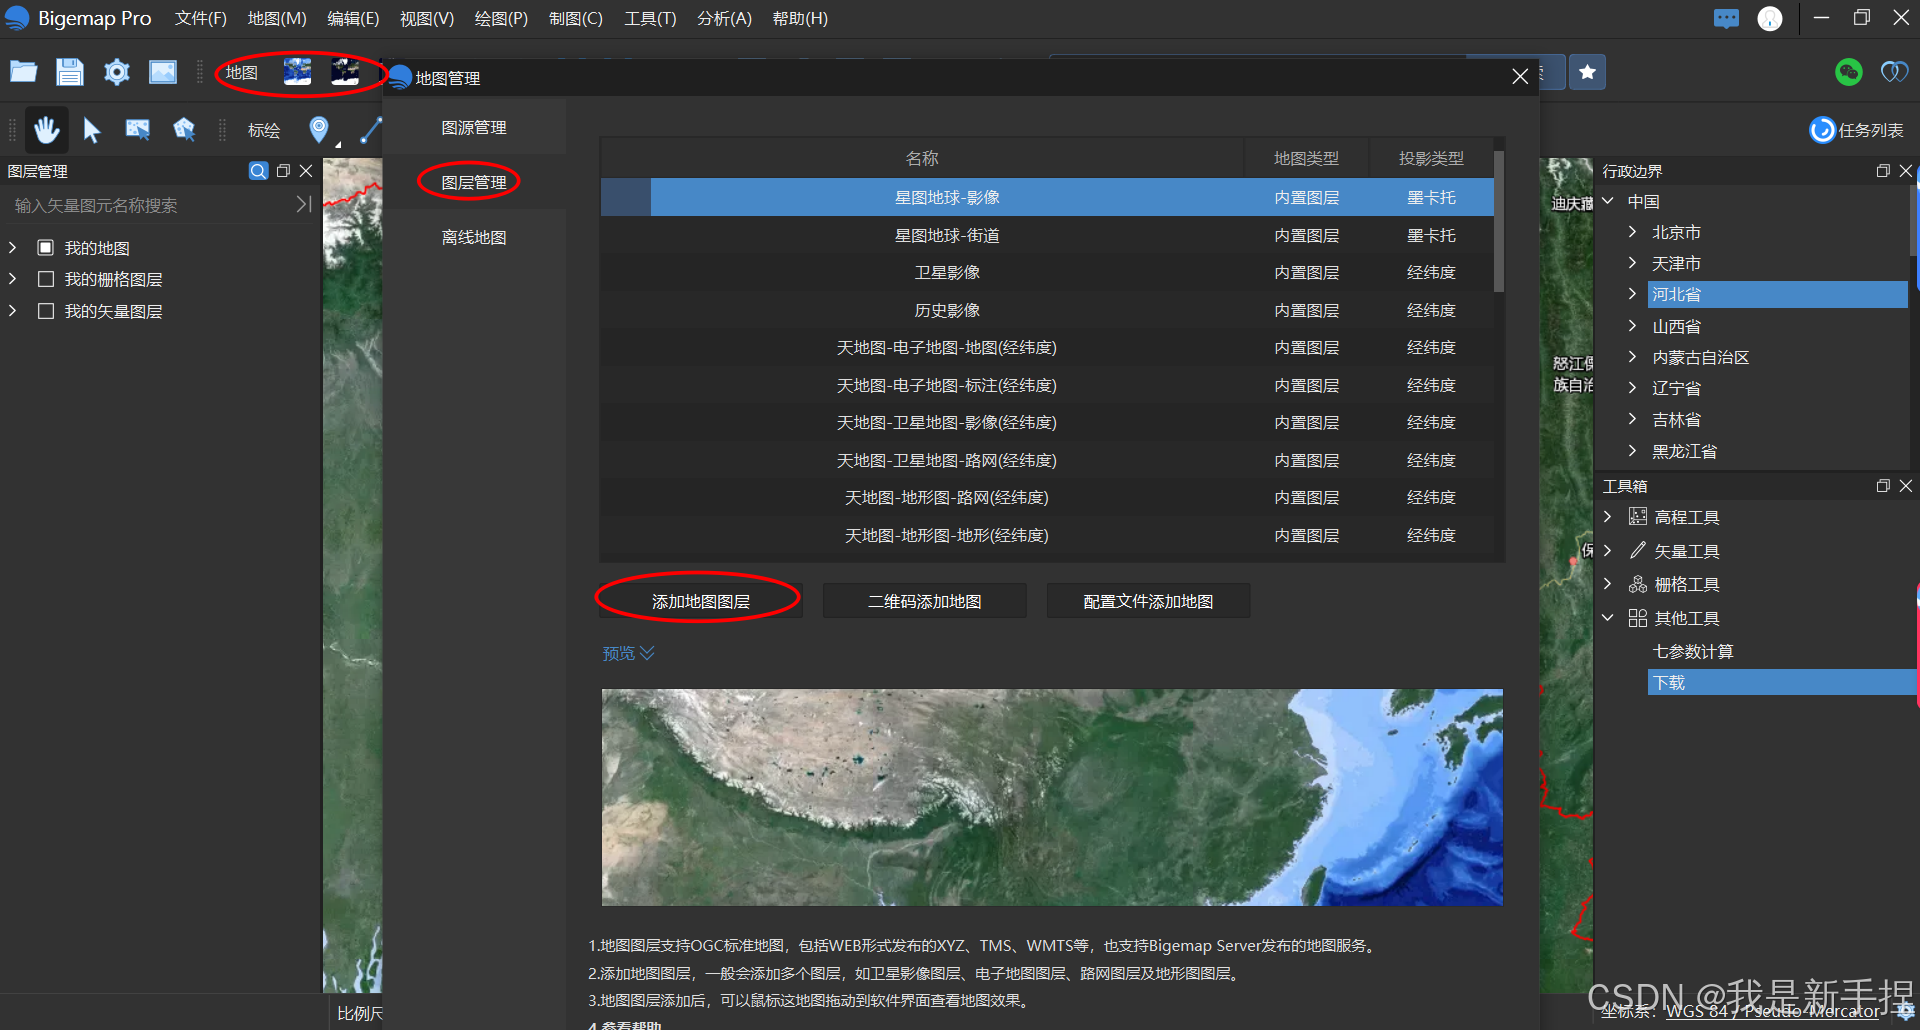Select the second dark map thumbnail icon

tap(345, 72)
